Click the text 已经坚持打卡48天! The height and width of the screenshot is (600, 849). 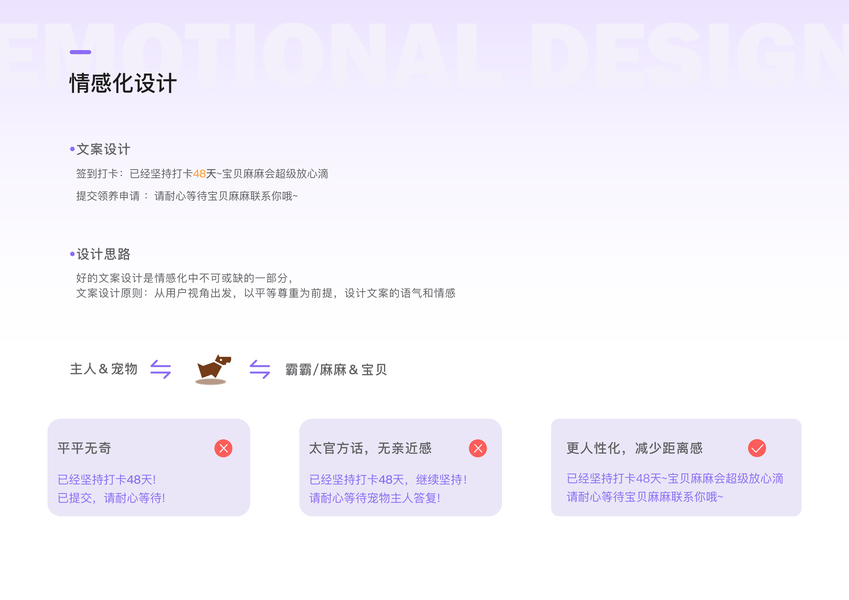tap(107, 480)
